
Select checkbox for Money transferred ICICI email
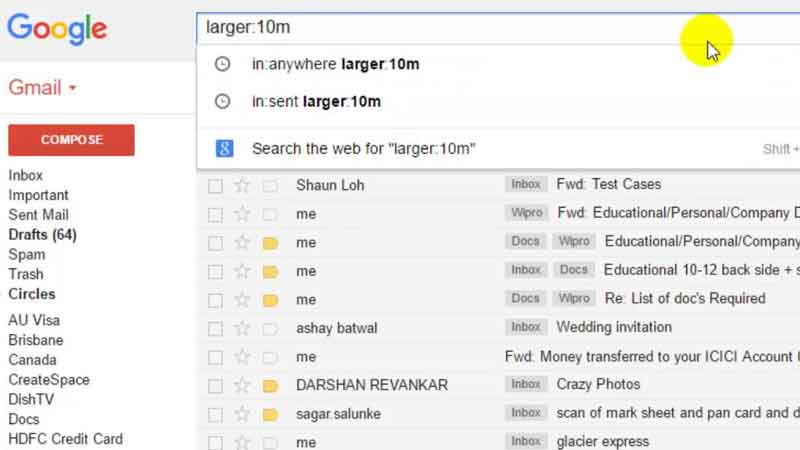215,357
